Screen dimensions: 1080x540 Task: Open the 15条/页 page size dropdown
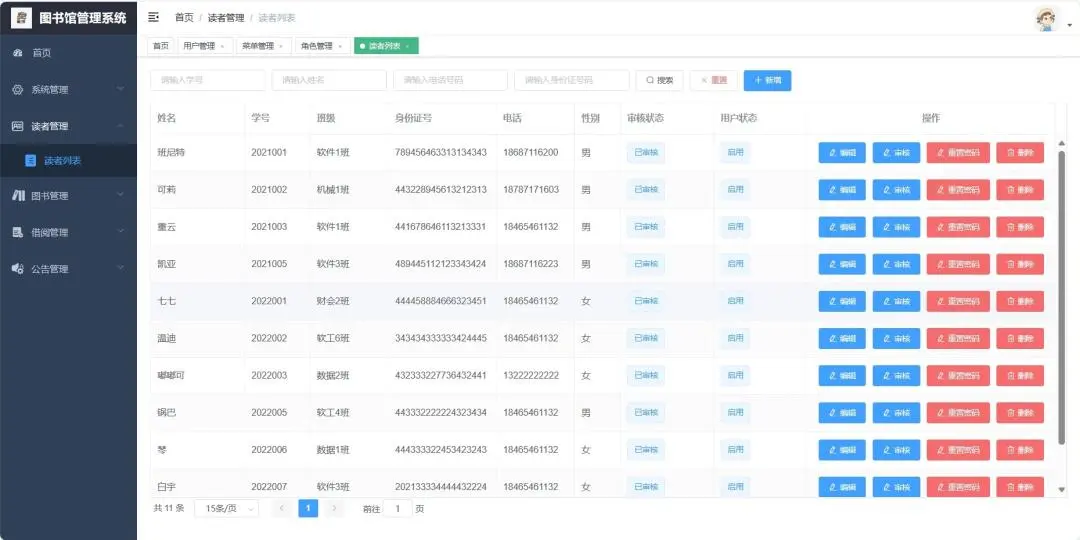coord(227,508)
